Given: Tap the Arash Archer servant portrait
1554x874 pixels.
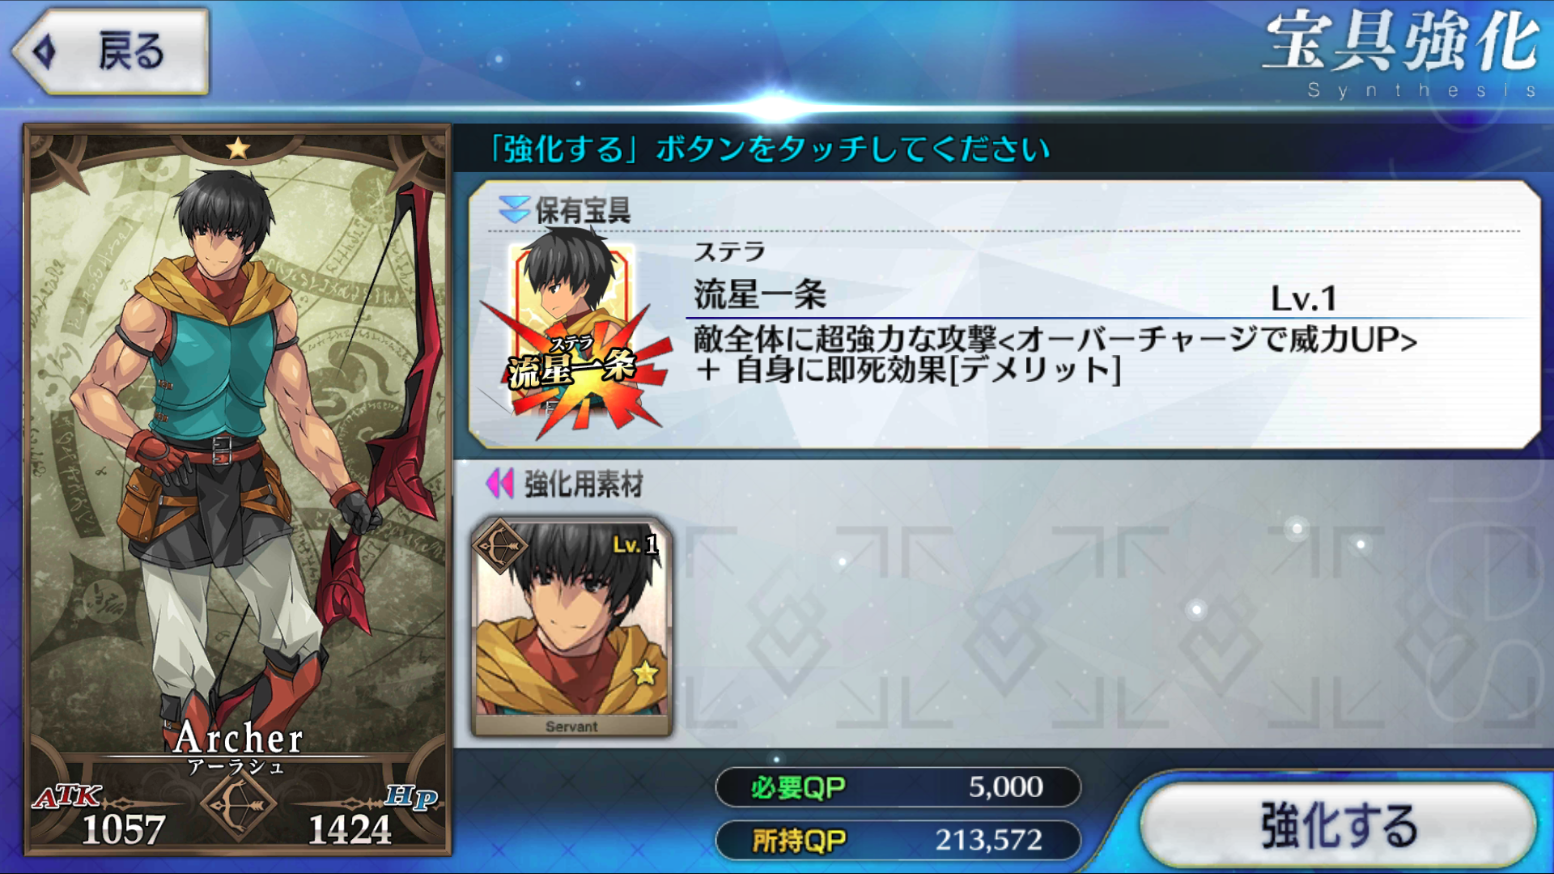Looking at the screenshot, I should [x=237, y=490].
